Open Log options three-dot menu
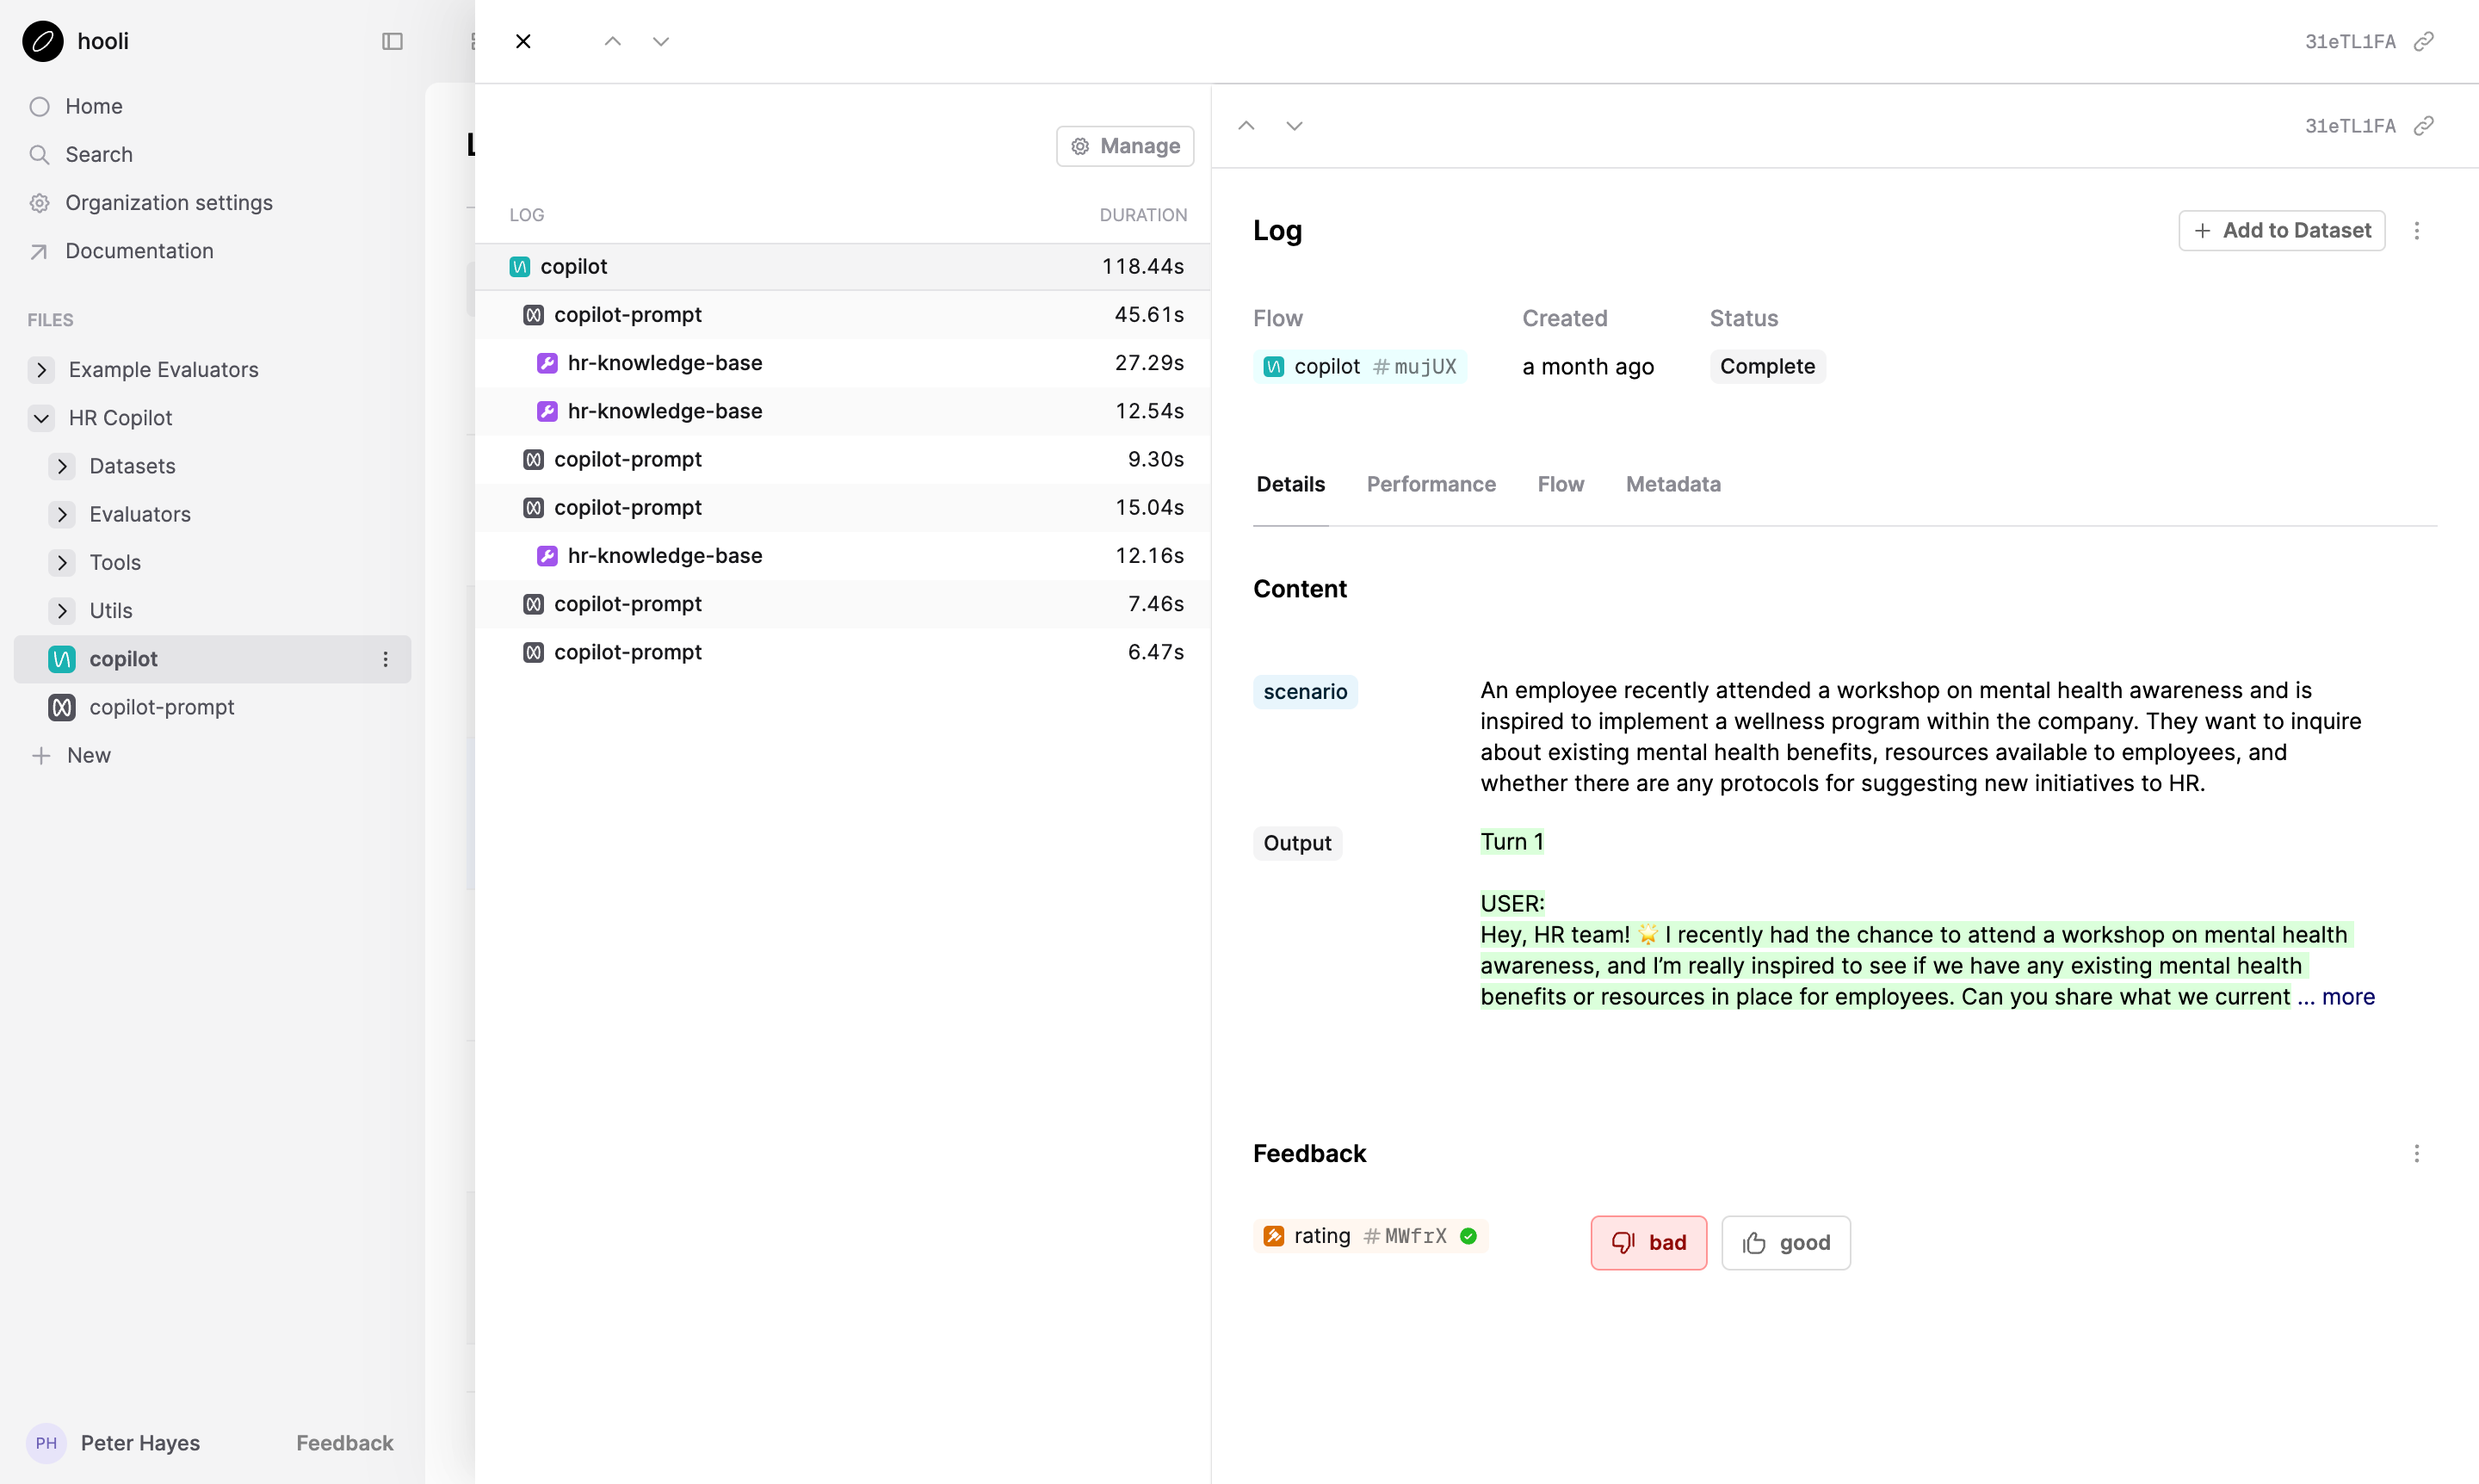Image resolution: width=2479 pixels, height=1484 pixels. (x=2416, y=231)
